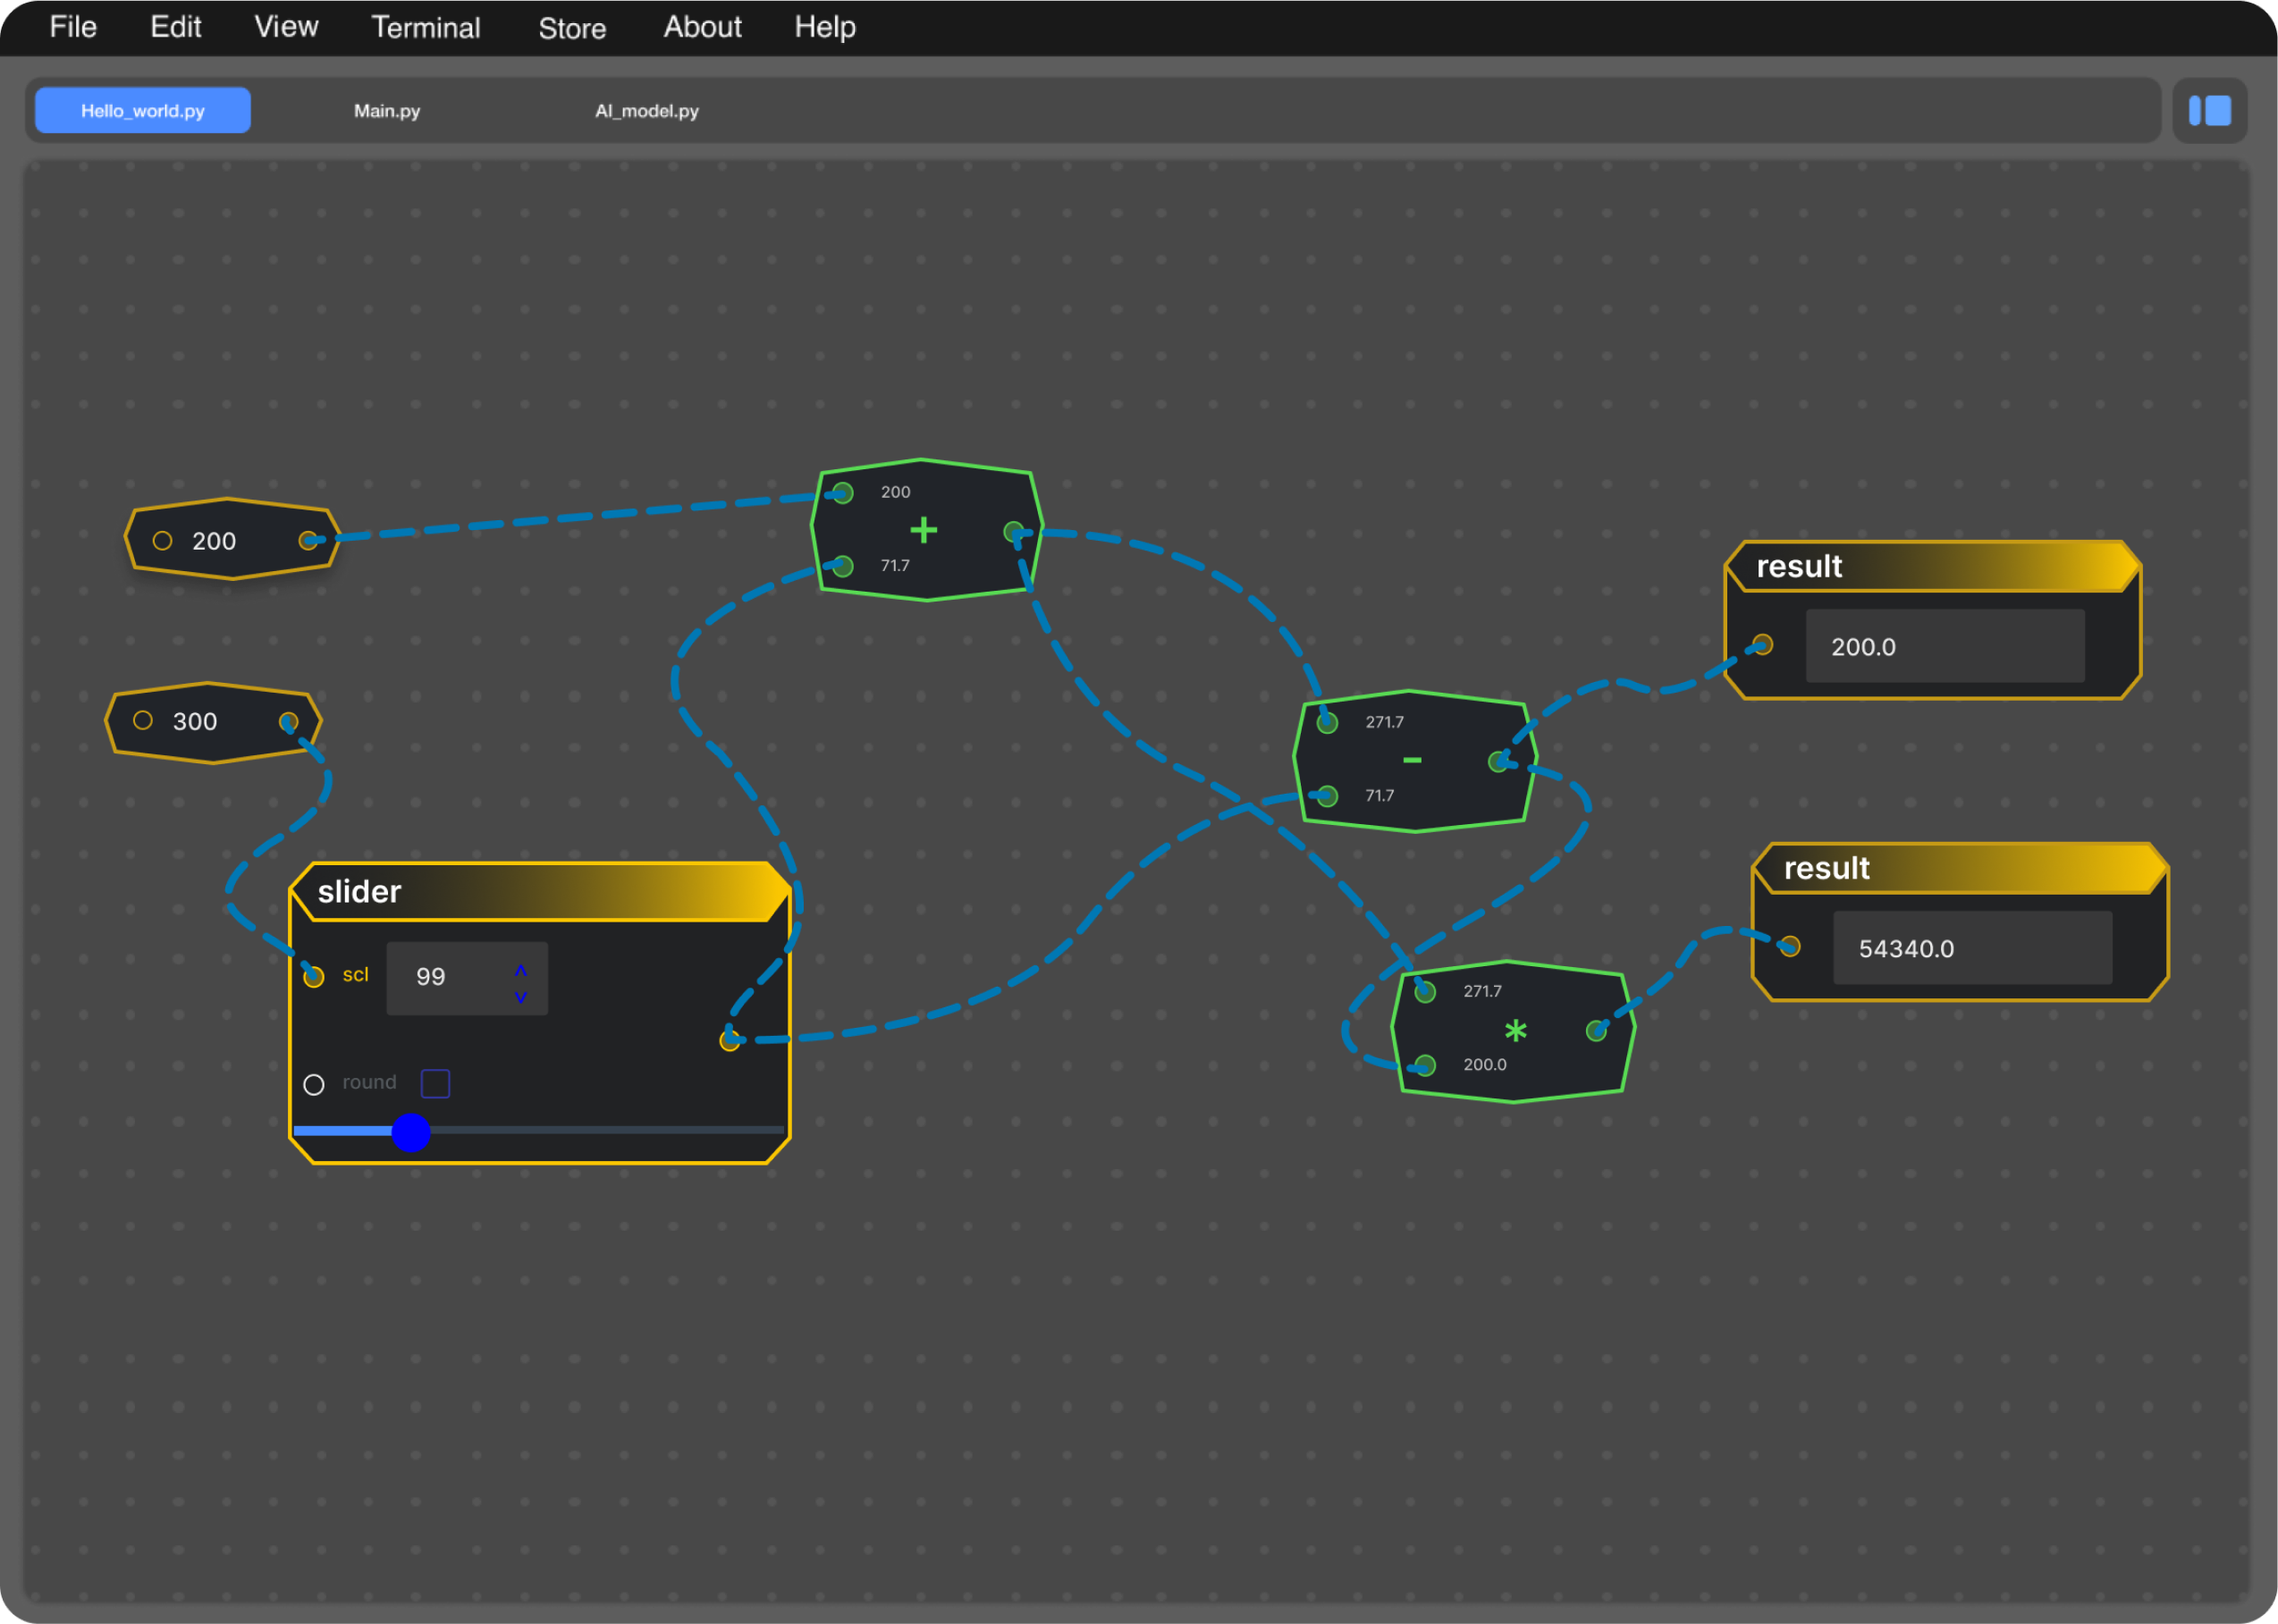Click the output port of the 200 node
The width and height of the screenshot is (2278, 1624).
(308, 541)
